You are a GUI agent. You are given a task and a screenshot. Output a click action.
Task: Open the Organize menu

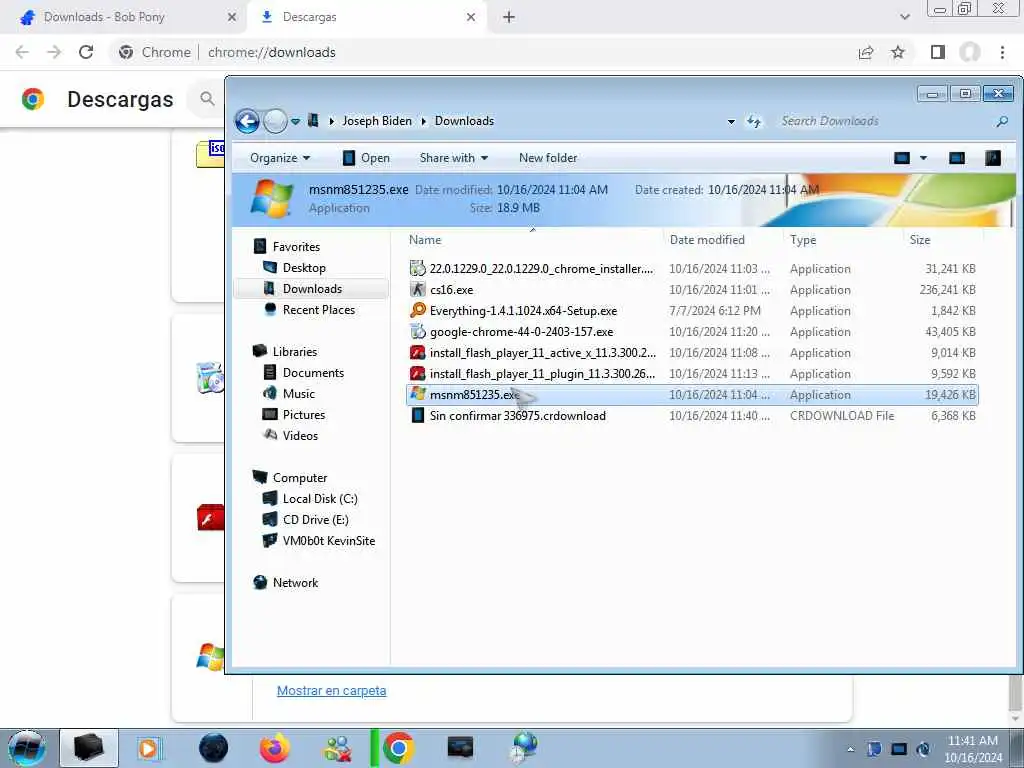click(x=280, y=158)
